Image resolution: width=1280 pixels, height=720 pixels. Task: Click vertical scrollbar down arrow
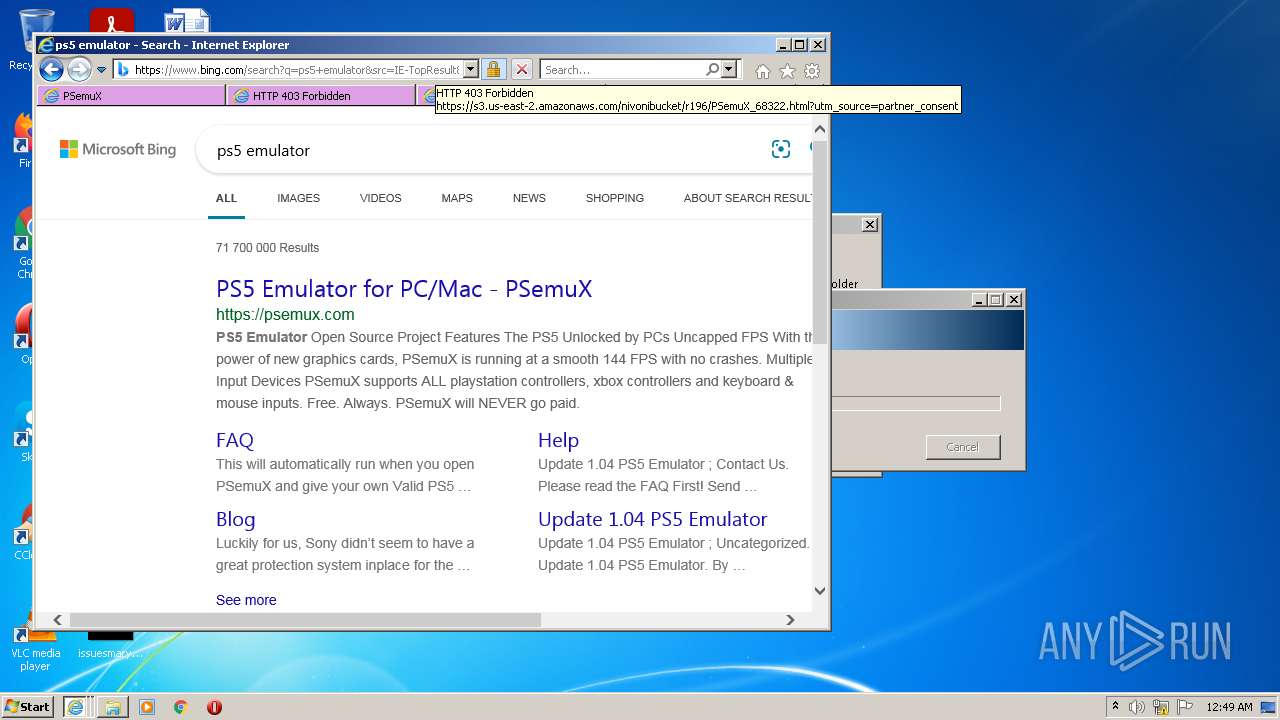820,591
